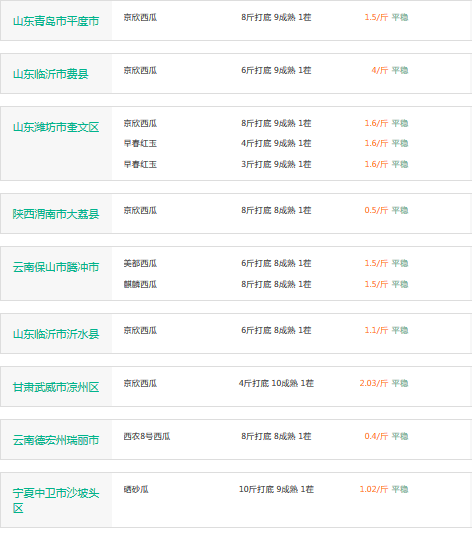Open the 甘肃武威市凉州区 region link
This screenshot has height=533, width=472.
56,387
